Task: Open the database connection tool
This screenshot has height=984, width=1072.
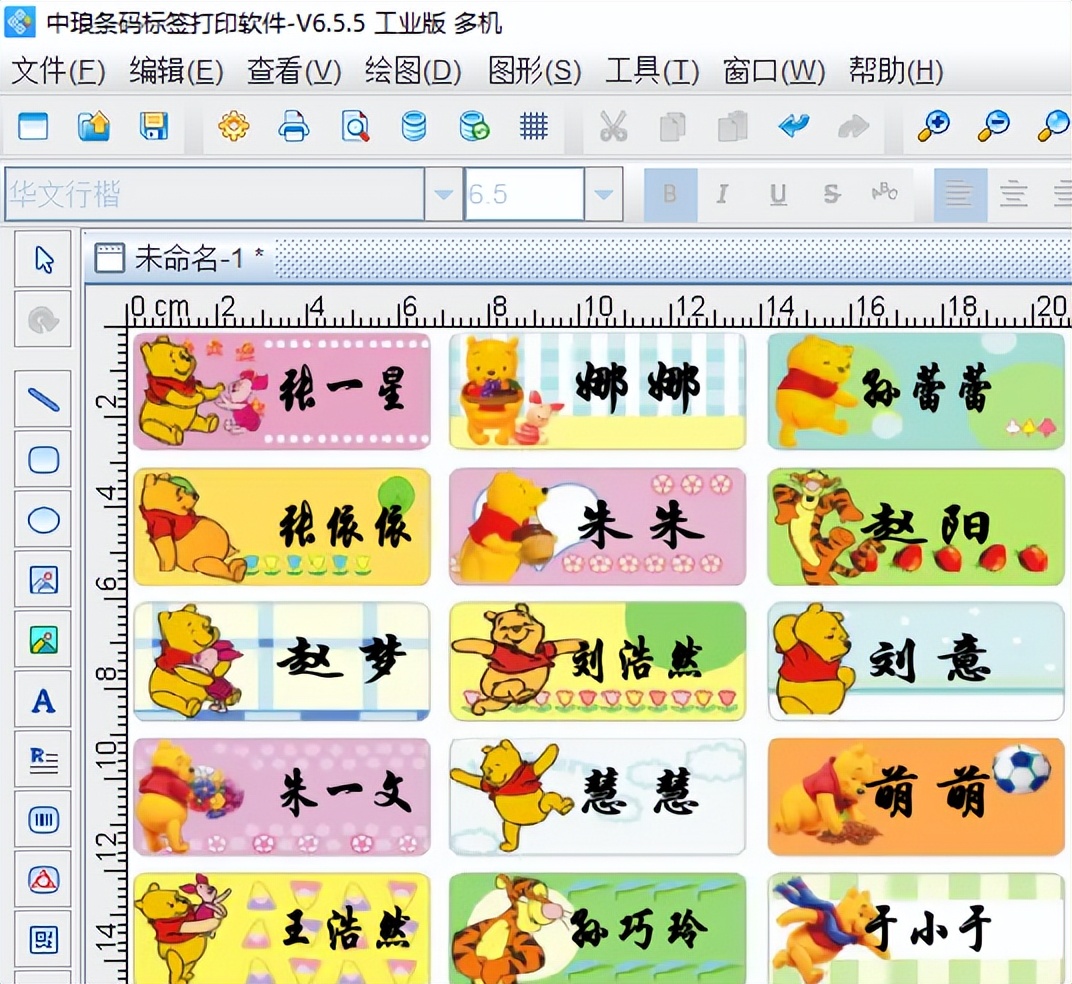Action: [x=413, y=127]
